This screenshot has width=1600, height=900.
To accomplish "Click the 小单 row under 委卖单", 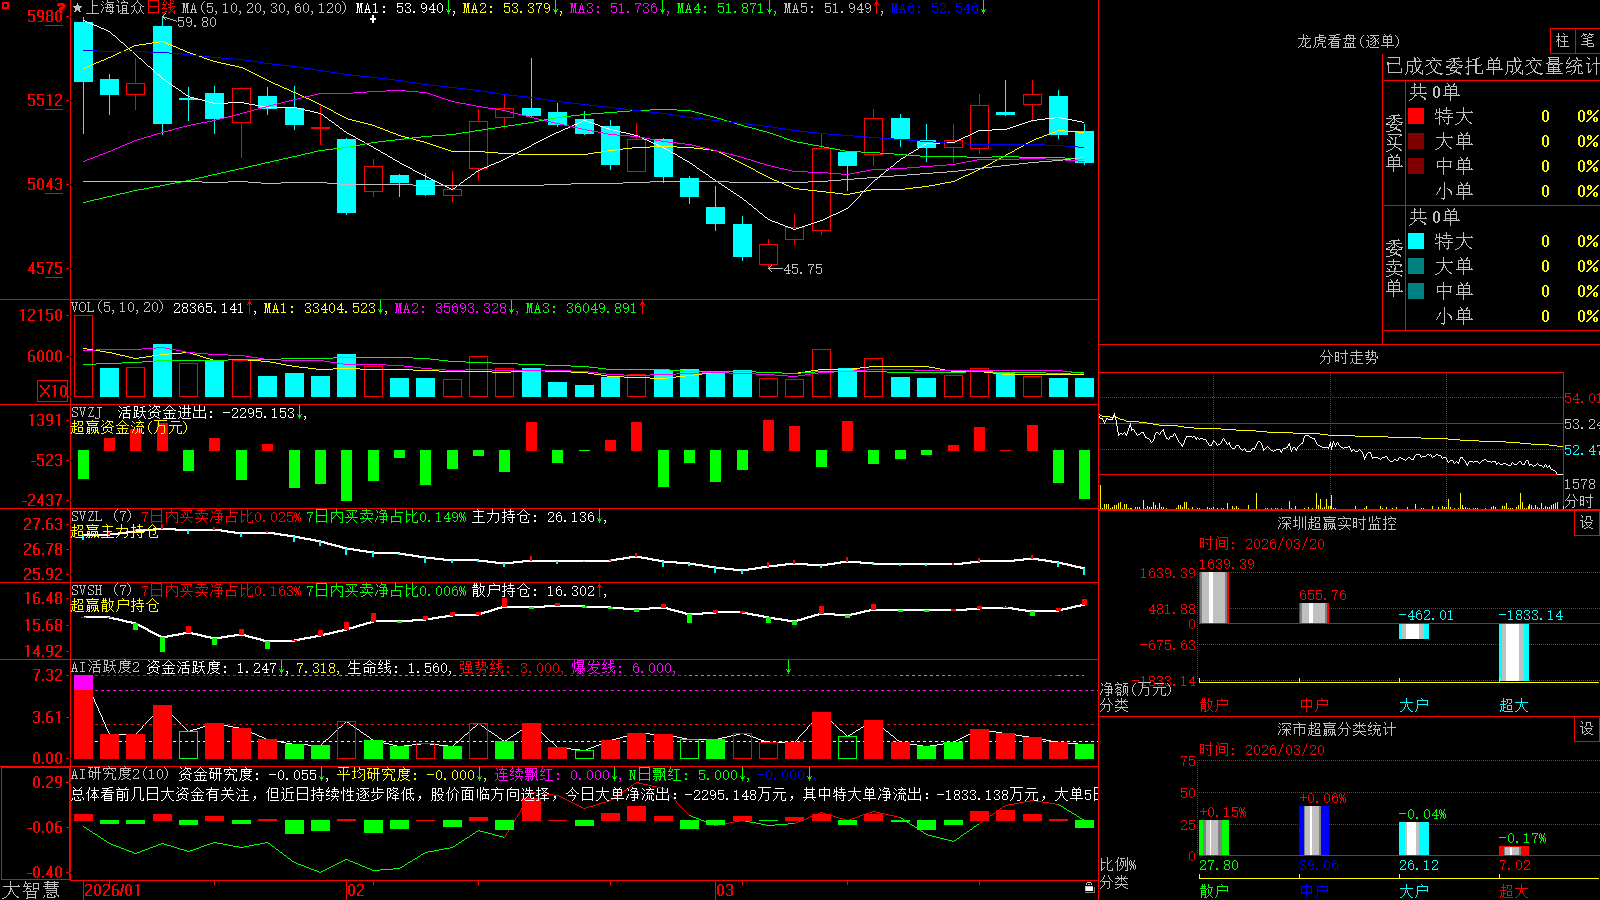I will pos(1503,316).
